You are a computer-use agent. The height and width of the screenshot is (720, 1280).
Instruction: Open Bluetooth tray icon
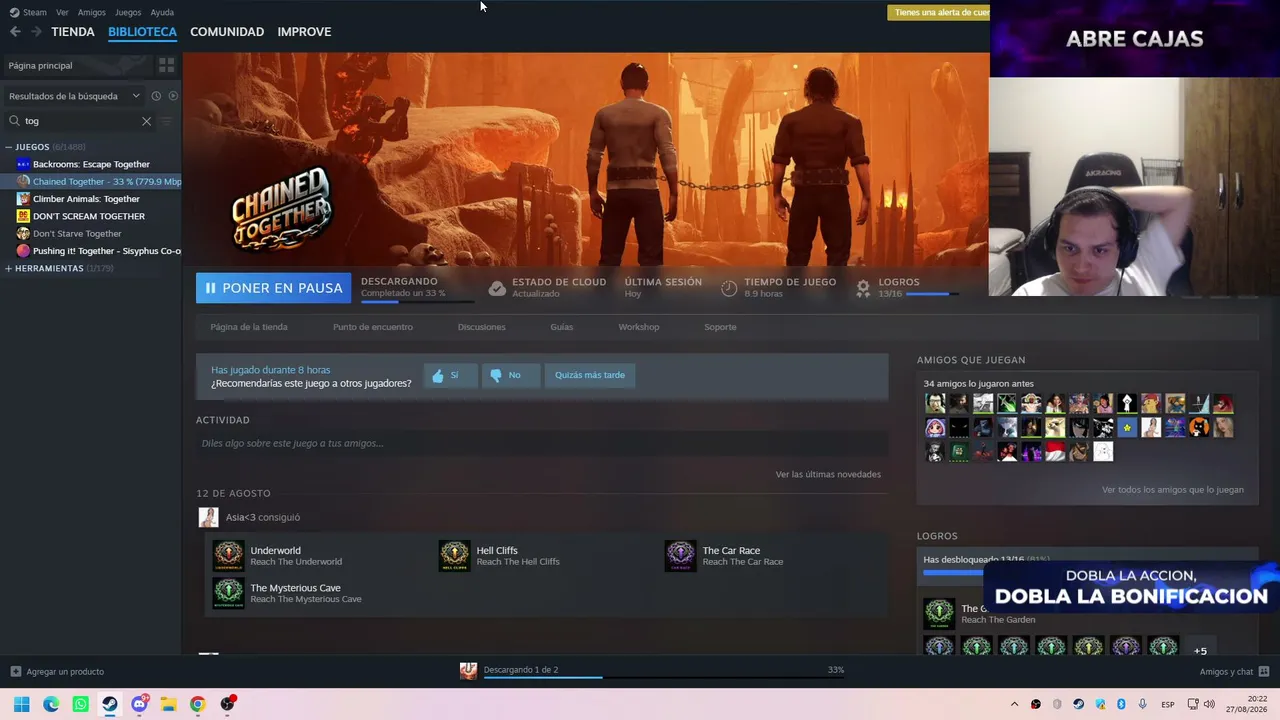[x=1121, y=704]
